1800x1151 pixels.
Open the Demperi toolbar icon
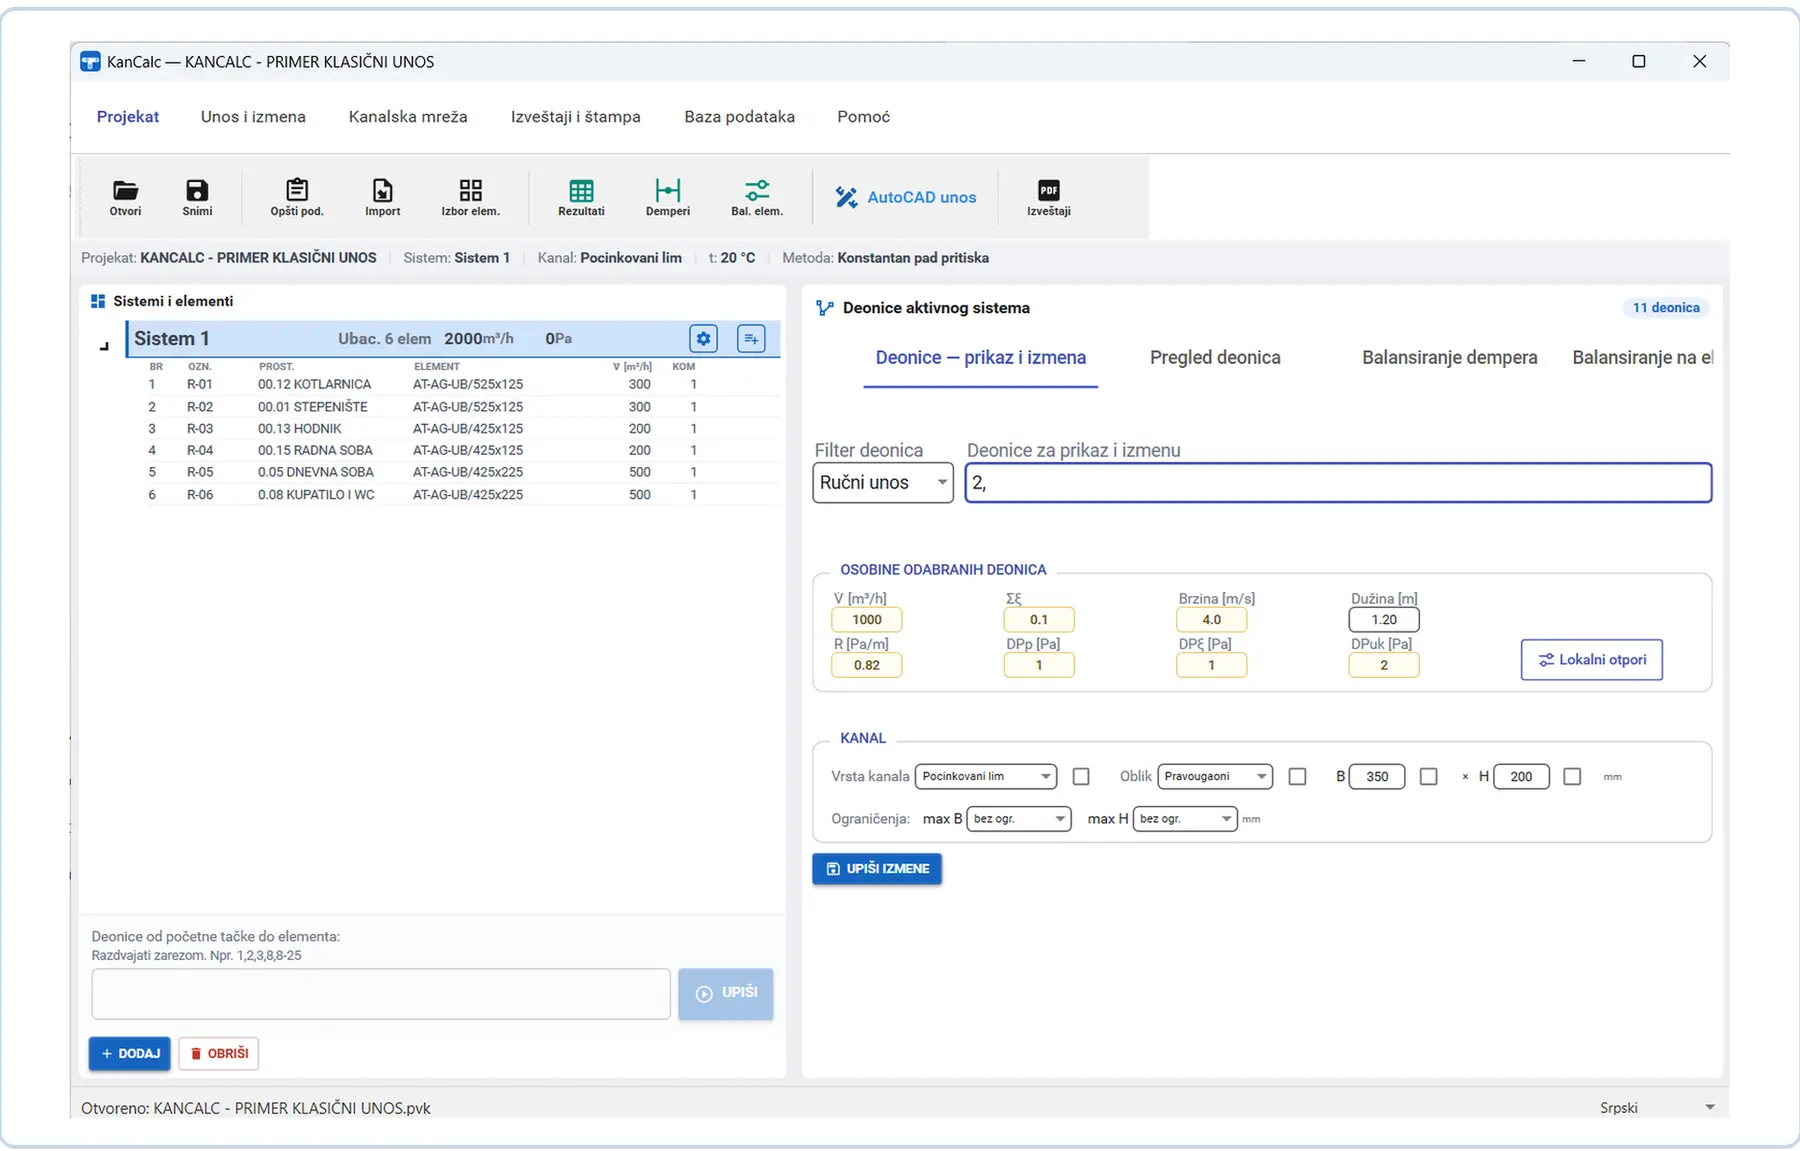tap(668, 190)
